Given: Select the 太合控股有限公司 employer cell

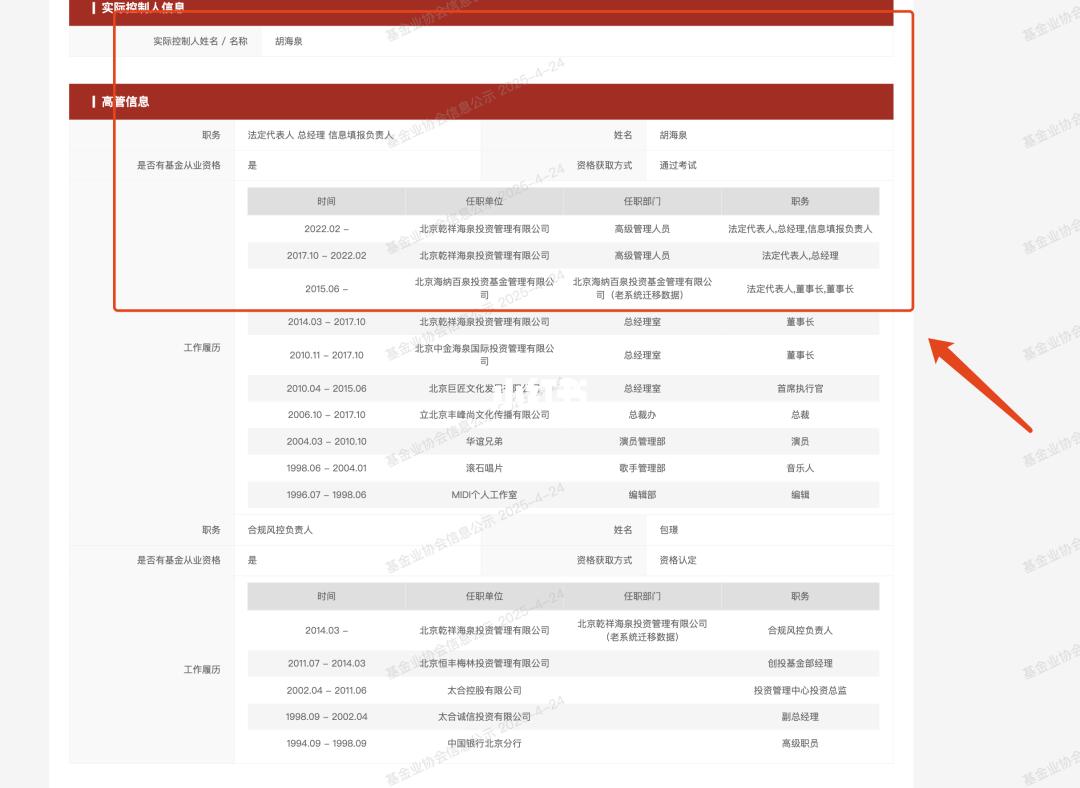Looking at the screenshot, I should [x=484, y=690].
